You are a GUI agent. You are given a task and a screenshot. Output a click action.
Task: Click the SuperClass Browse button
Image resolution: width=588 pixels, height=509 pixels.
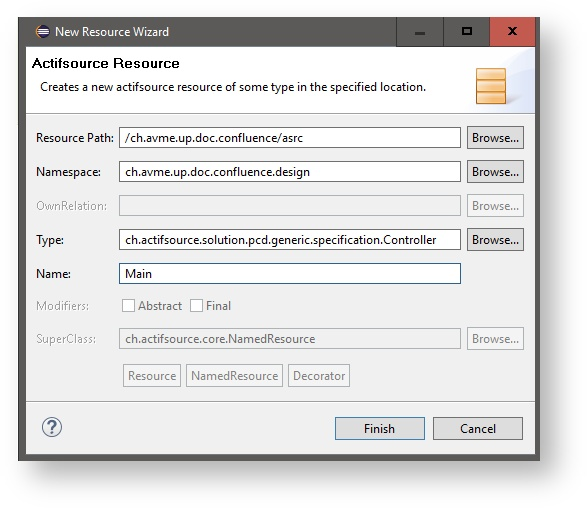click(x=495, y=339)
